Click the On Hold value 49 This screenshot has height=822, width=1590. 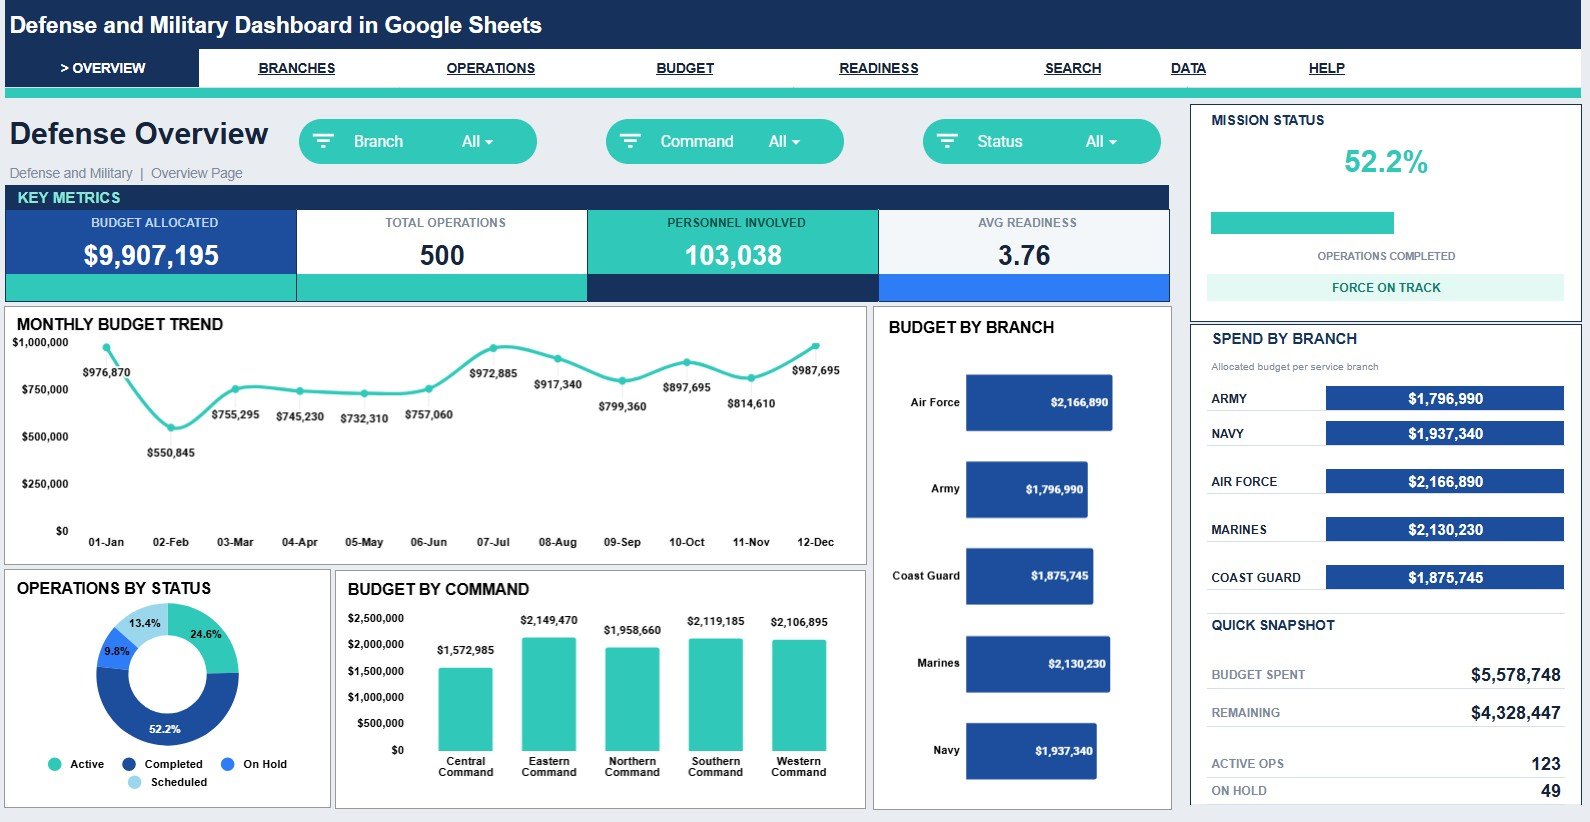click(1551, 791)
